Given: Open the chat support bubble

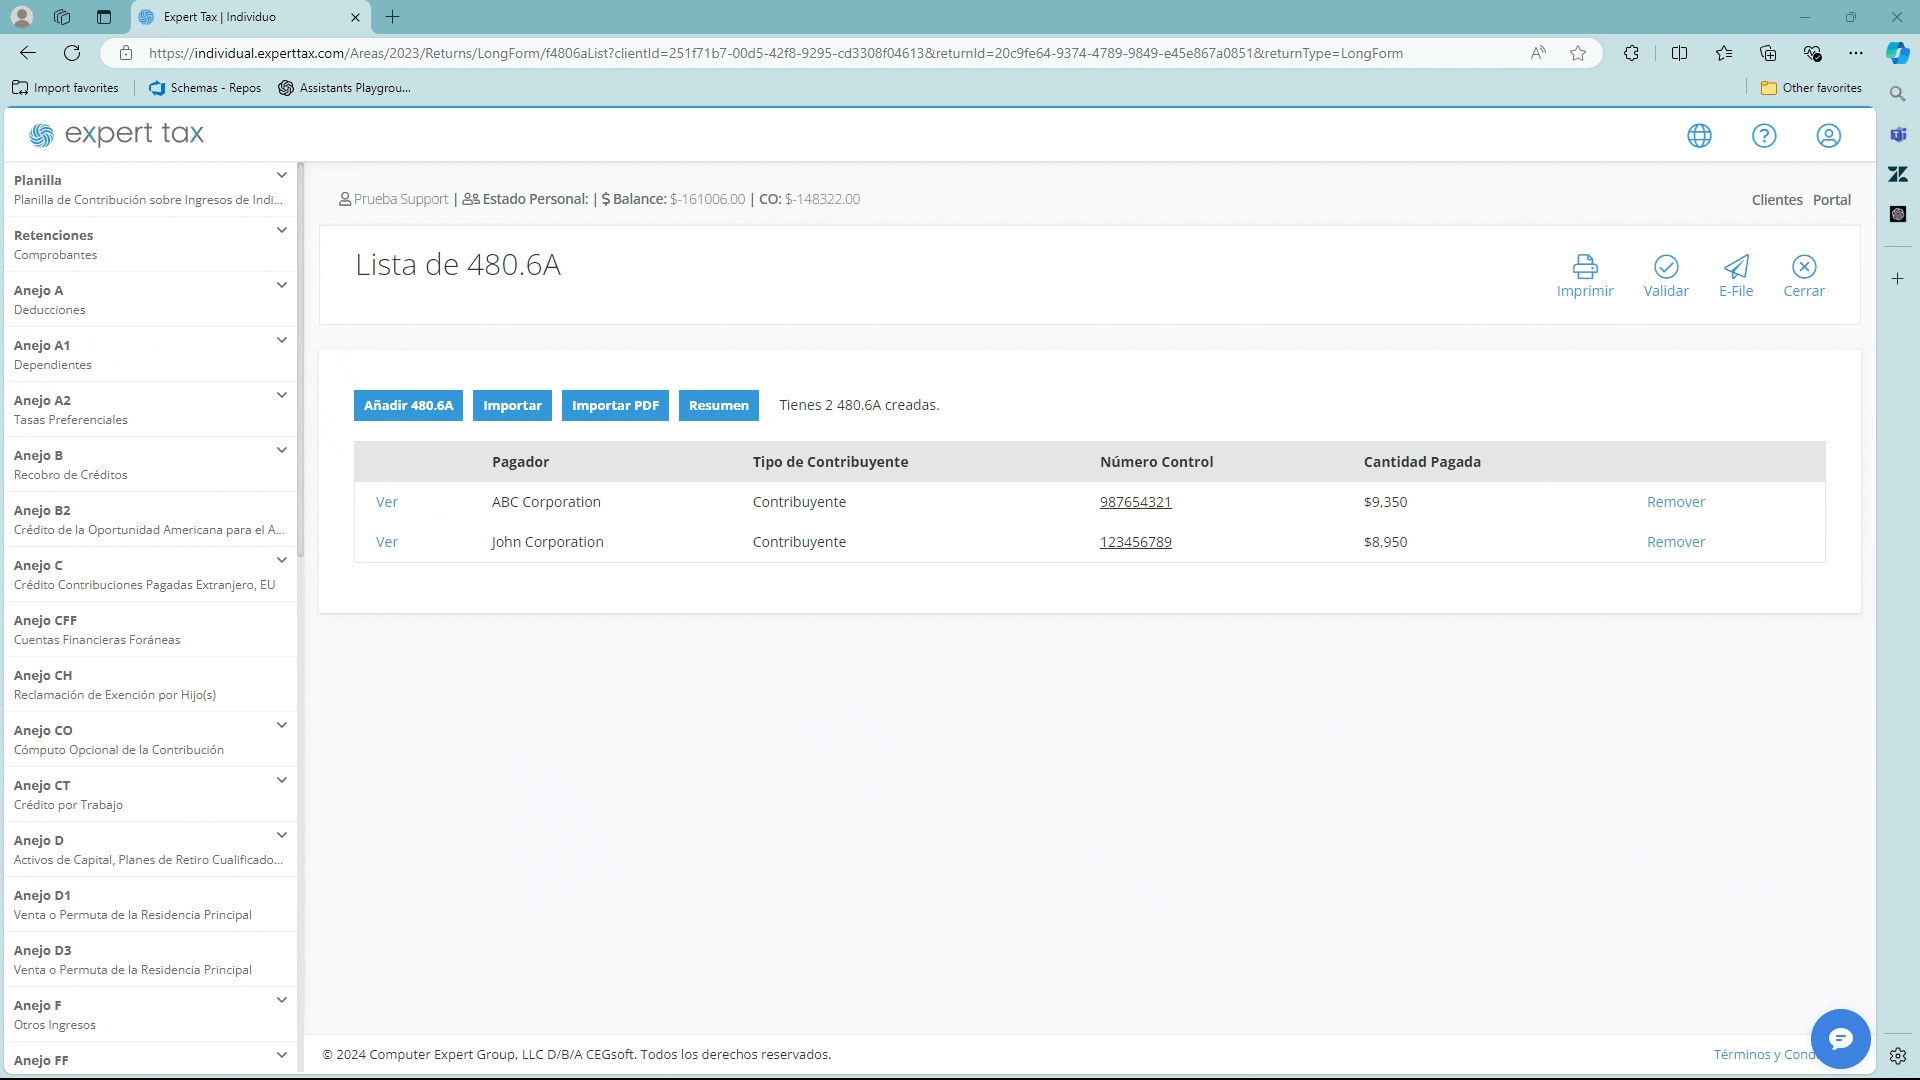Looking at the screenshot, I should [x=1840, y=1039].
